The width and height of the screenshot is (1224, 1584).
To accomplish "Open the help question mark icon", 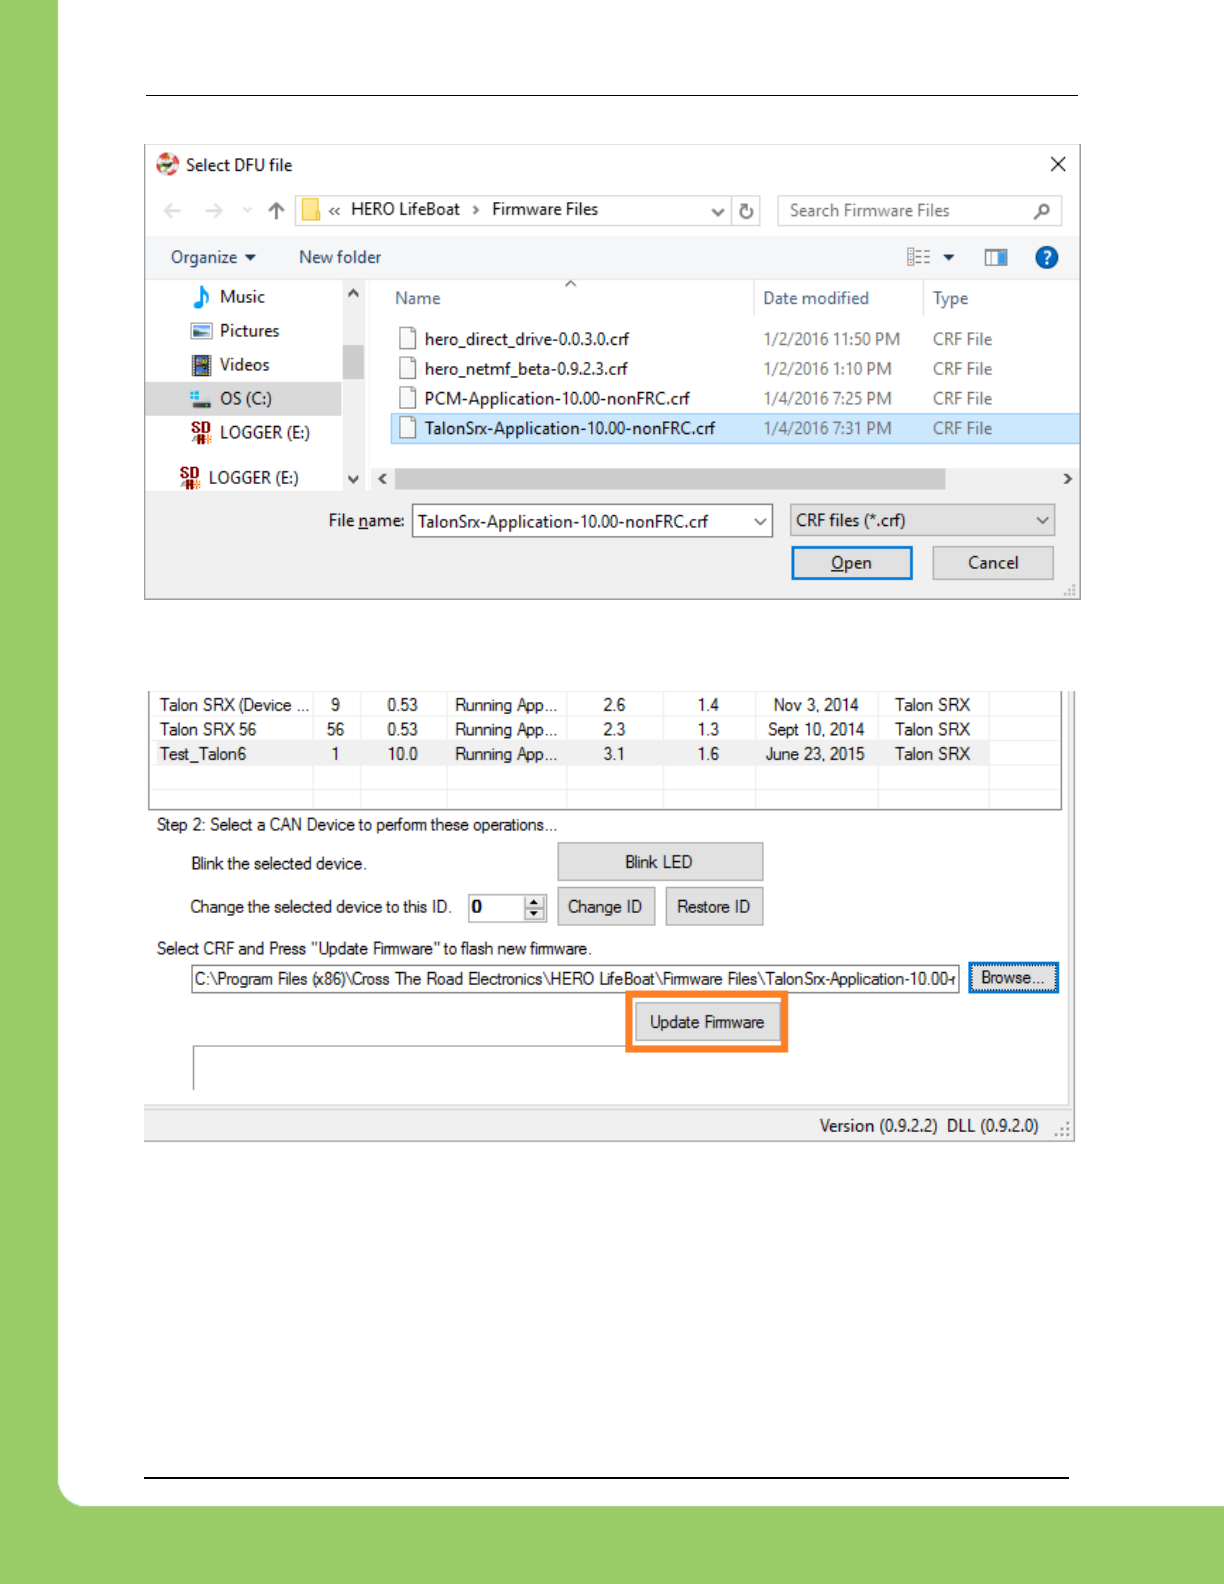I will (1046, 258).
